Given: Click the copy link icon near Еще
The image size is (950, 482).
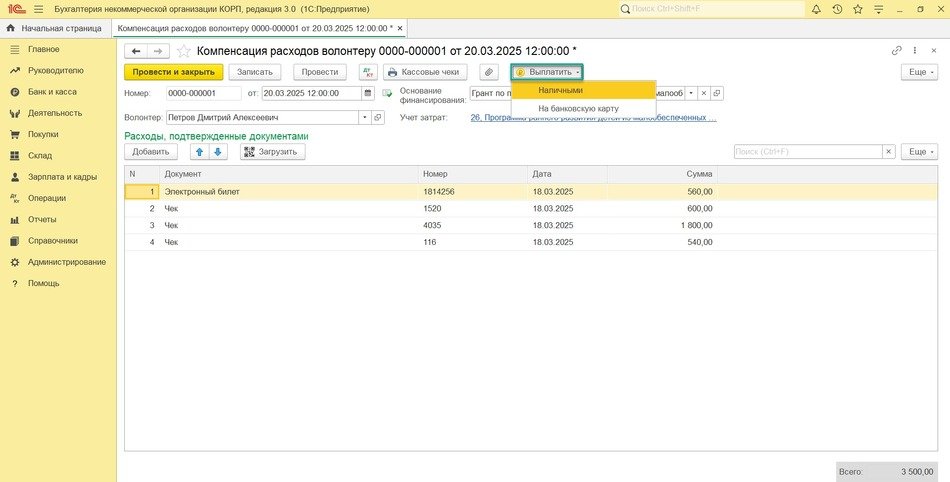Looking at the screenshot, I should (897, 50).
